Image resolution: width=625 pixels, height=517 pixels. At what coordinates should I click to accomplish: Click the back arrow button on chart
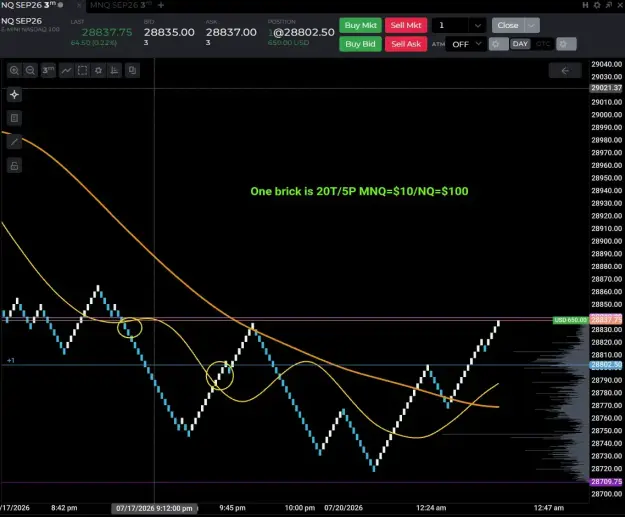[x=565, y=71]
